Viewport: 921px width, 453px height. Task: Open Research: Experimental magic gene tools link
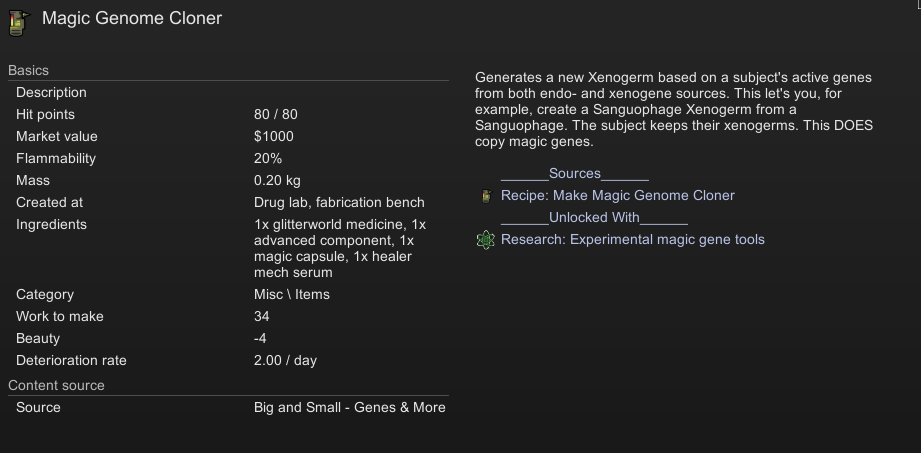(633, 240)
